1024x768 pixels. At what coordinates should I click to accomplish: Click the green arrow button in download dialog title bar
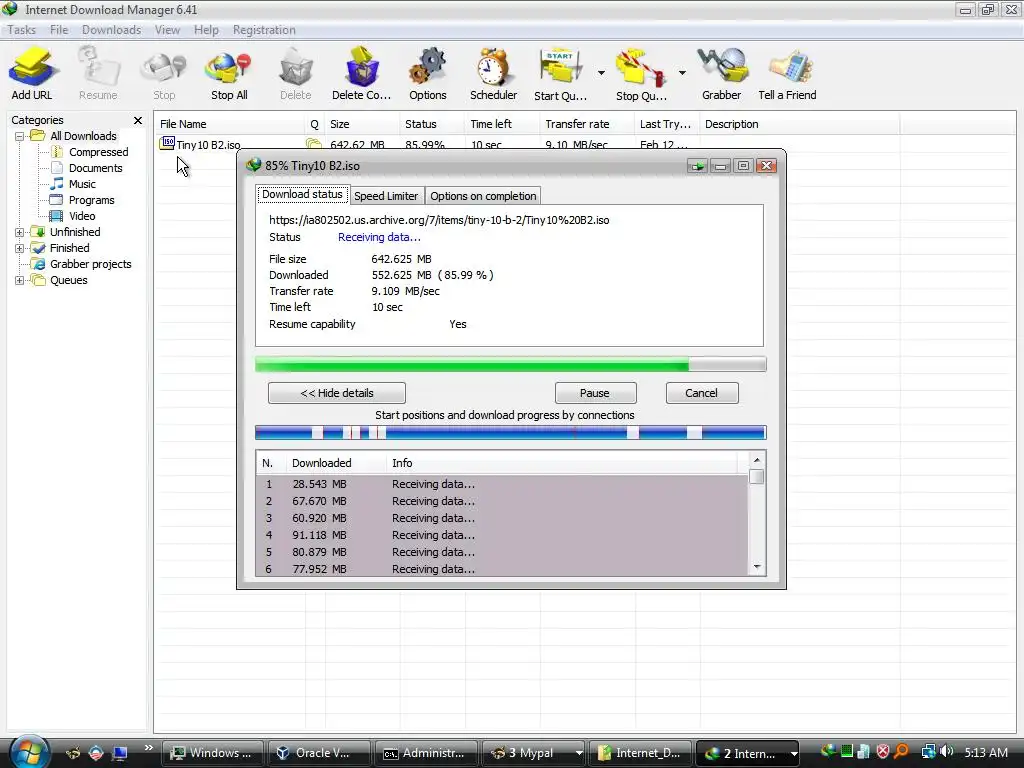pyautogui.click(x=697, y=166)
